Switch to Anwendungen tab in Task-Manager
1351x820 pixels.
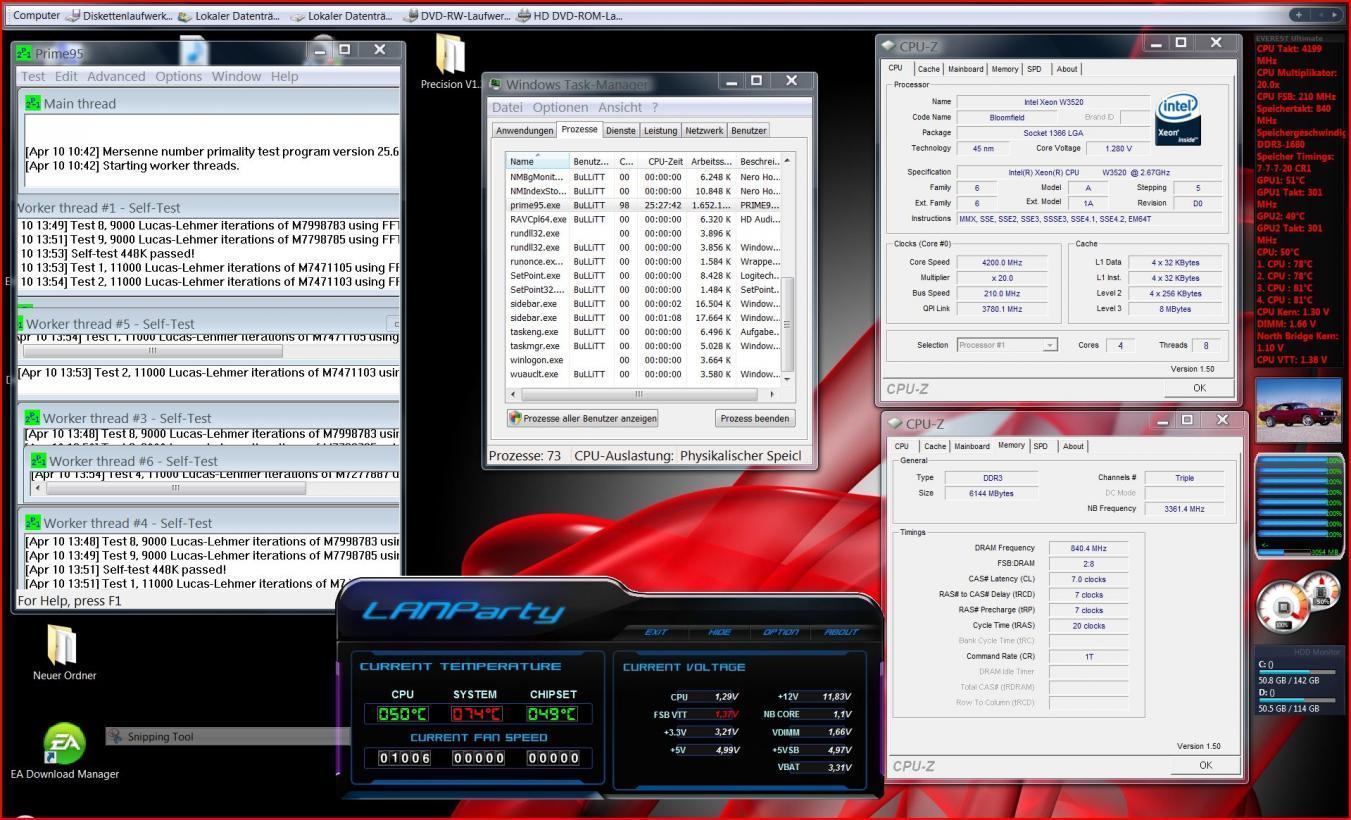pyautogui.click(x=524, y=130)
